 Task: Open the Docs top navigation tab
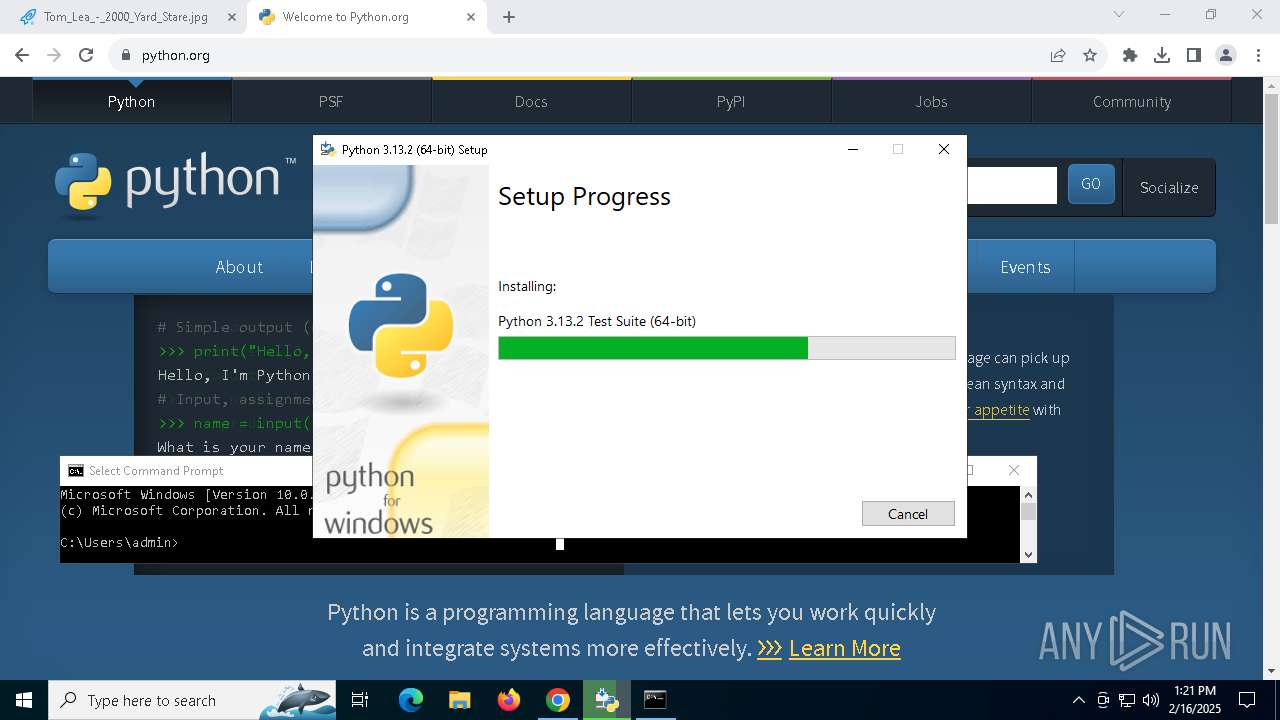coord(531,101)
